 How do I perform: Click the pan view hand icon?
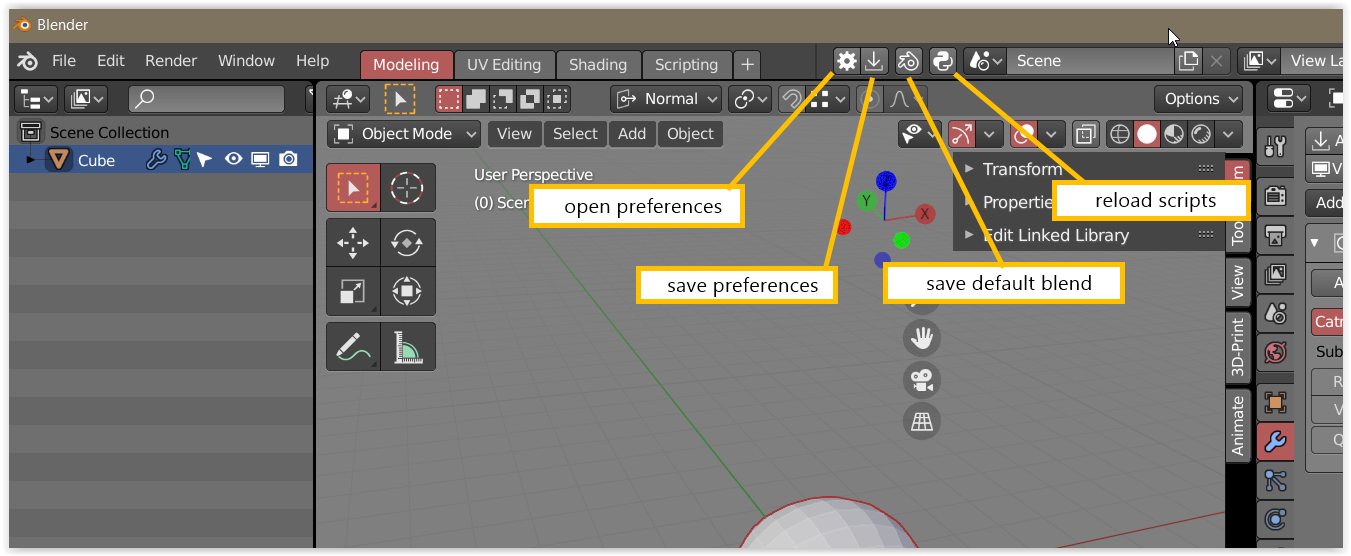point(922,338)
